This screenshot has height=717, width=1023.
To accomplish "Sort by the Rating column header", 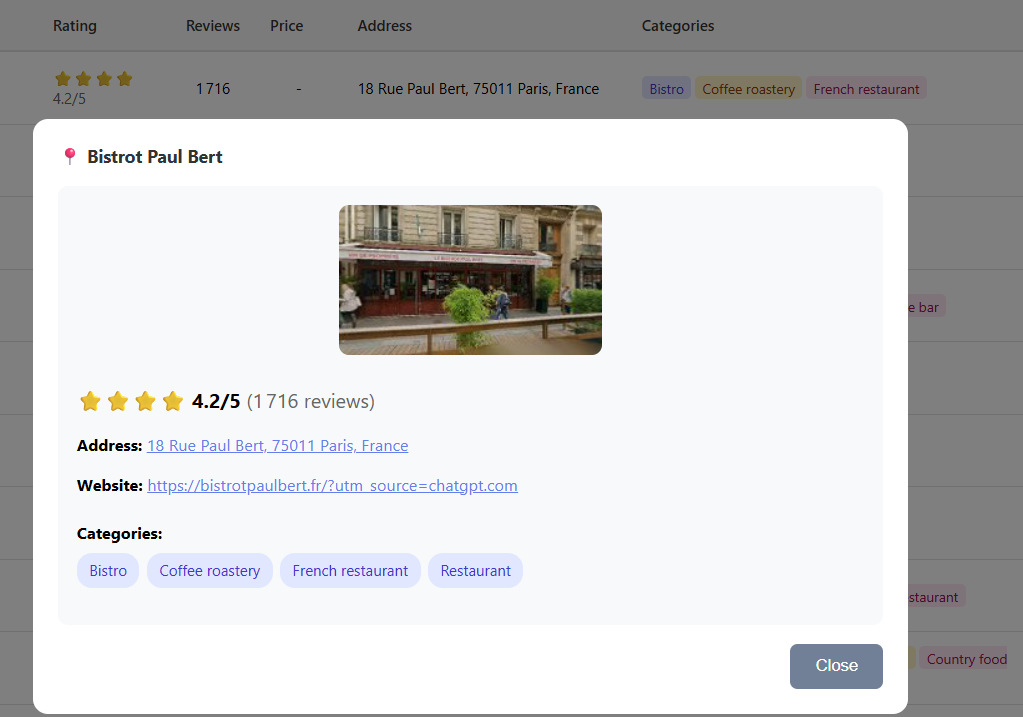I will click(75, 26).
